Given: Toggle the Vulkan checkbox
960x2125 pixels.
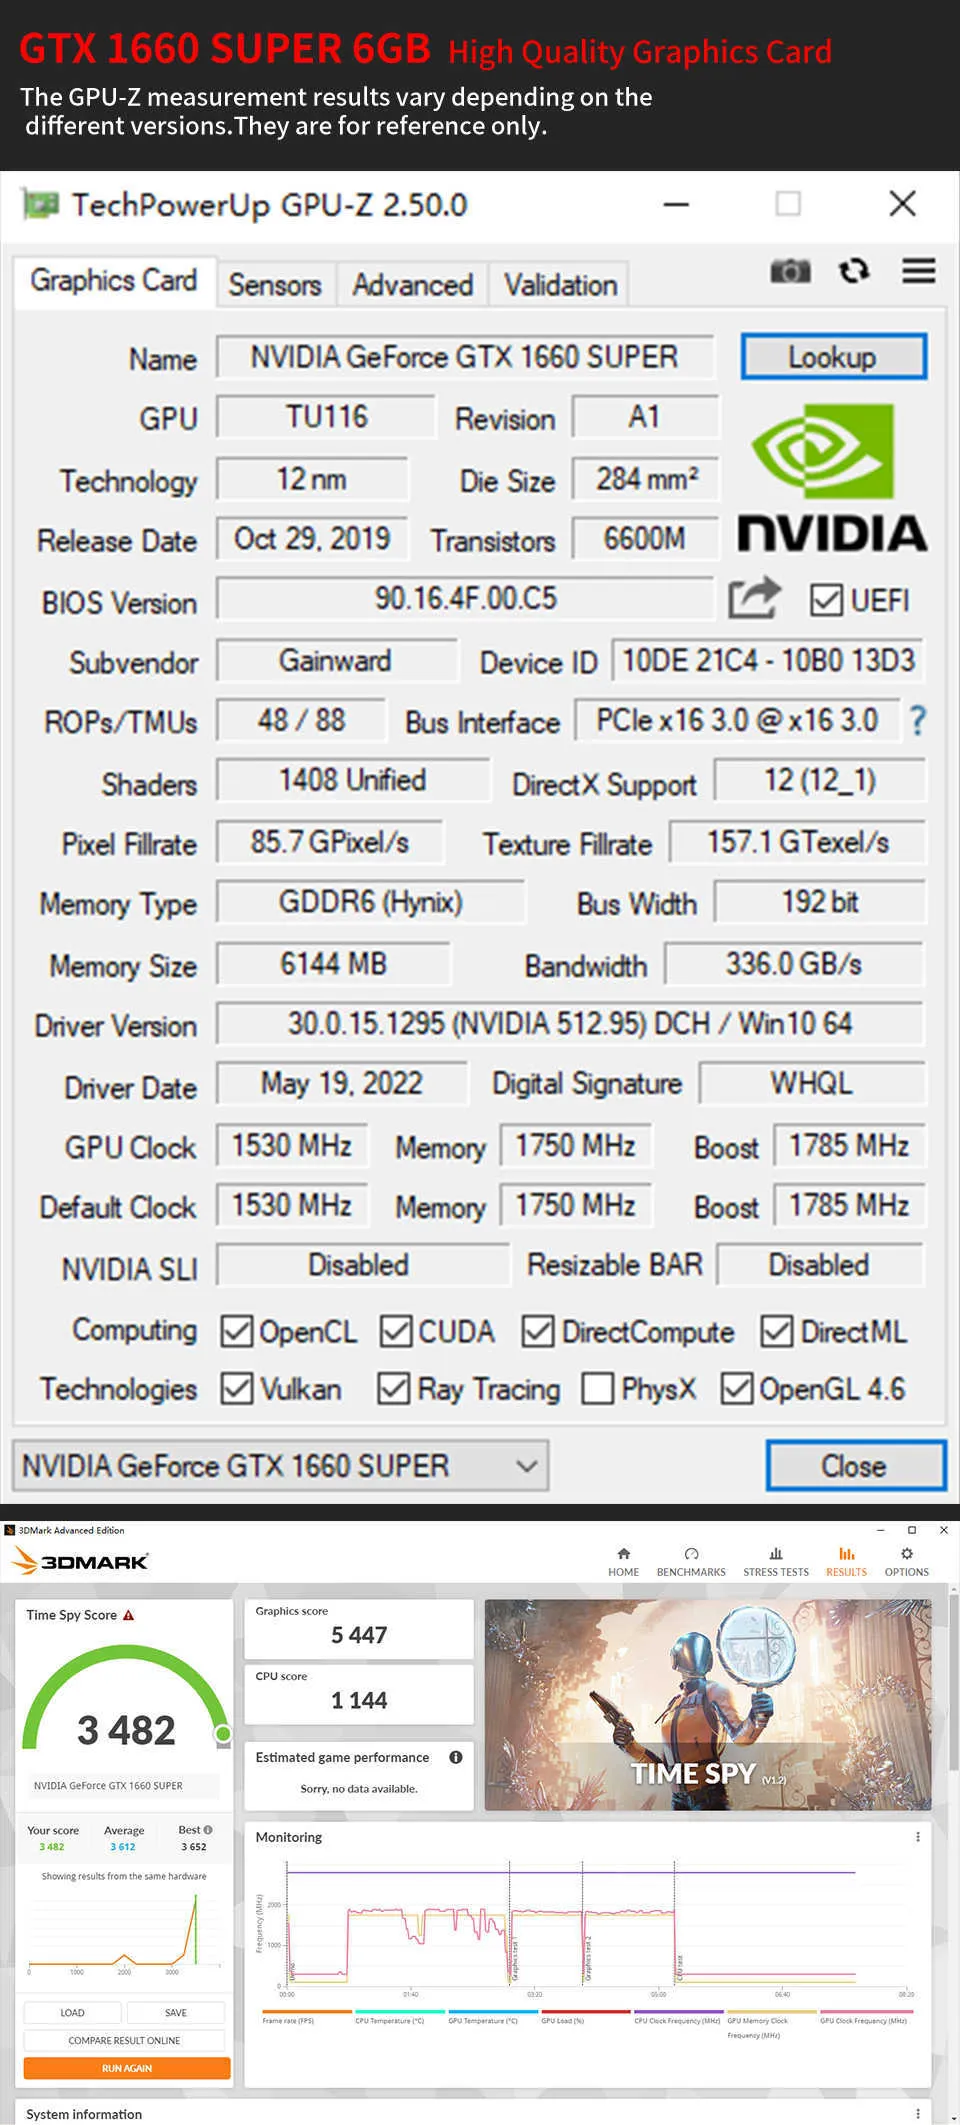Looking at the screenshot, I should click(x=237, y=1388).
